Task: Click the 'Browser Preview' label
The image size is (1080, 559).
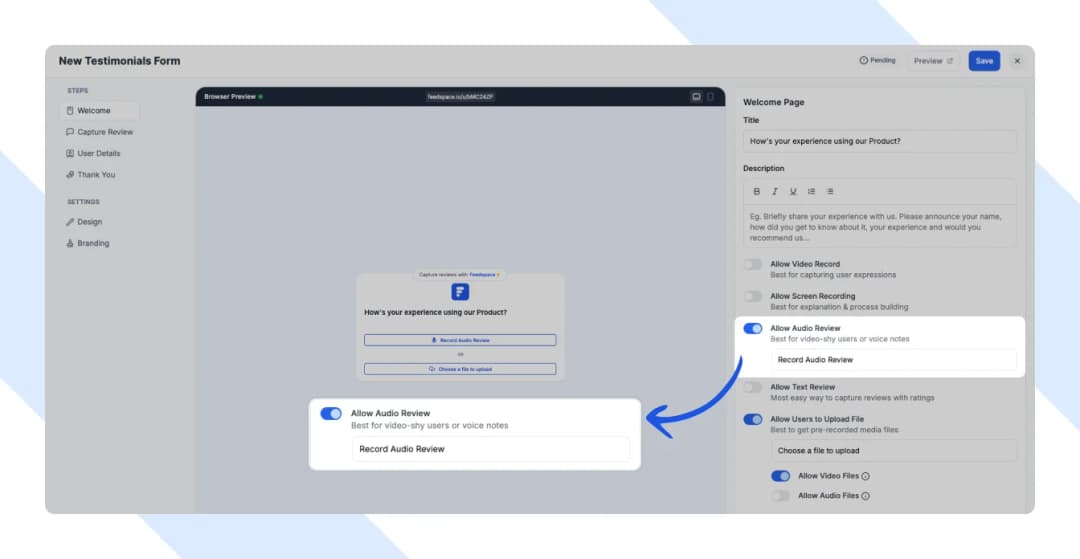Action: [x=229, y=97]
